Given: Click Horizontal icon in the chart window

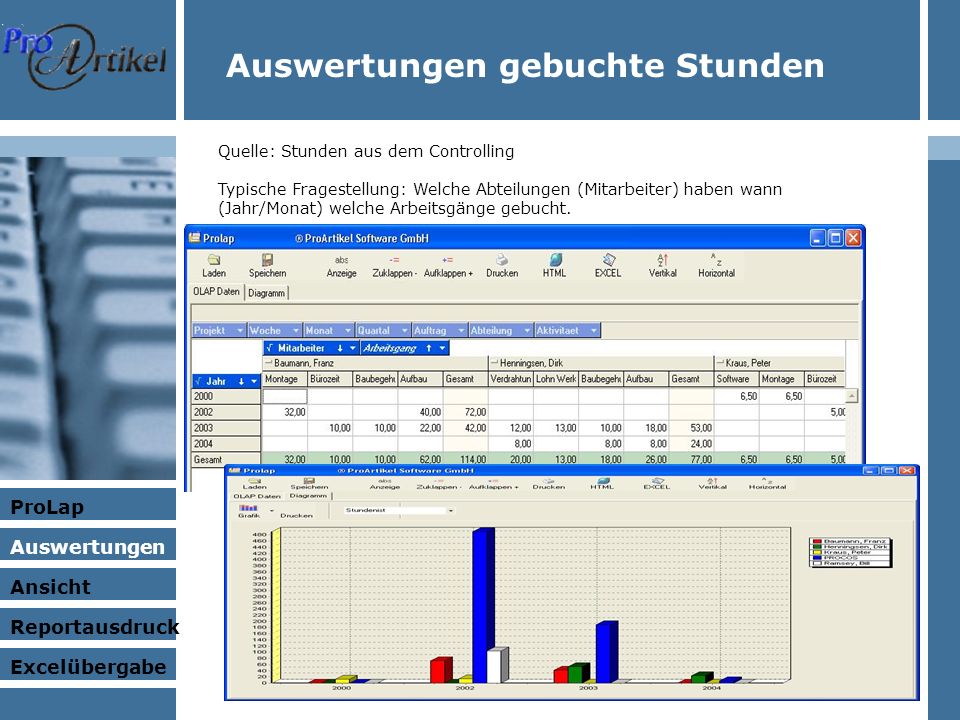Looking at the screenshot, I should click(x=767, y=481).
